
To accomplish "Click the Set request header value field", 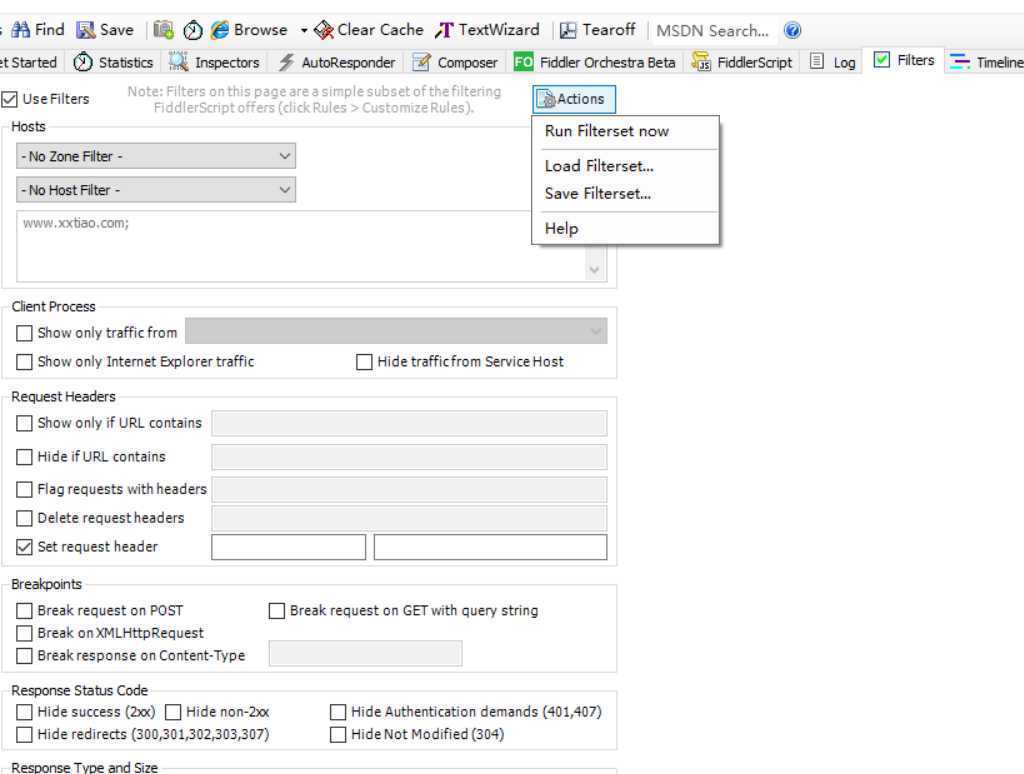I will [490, 547].
